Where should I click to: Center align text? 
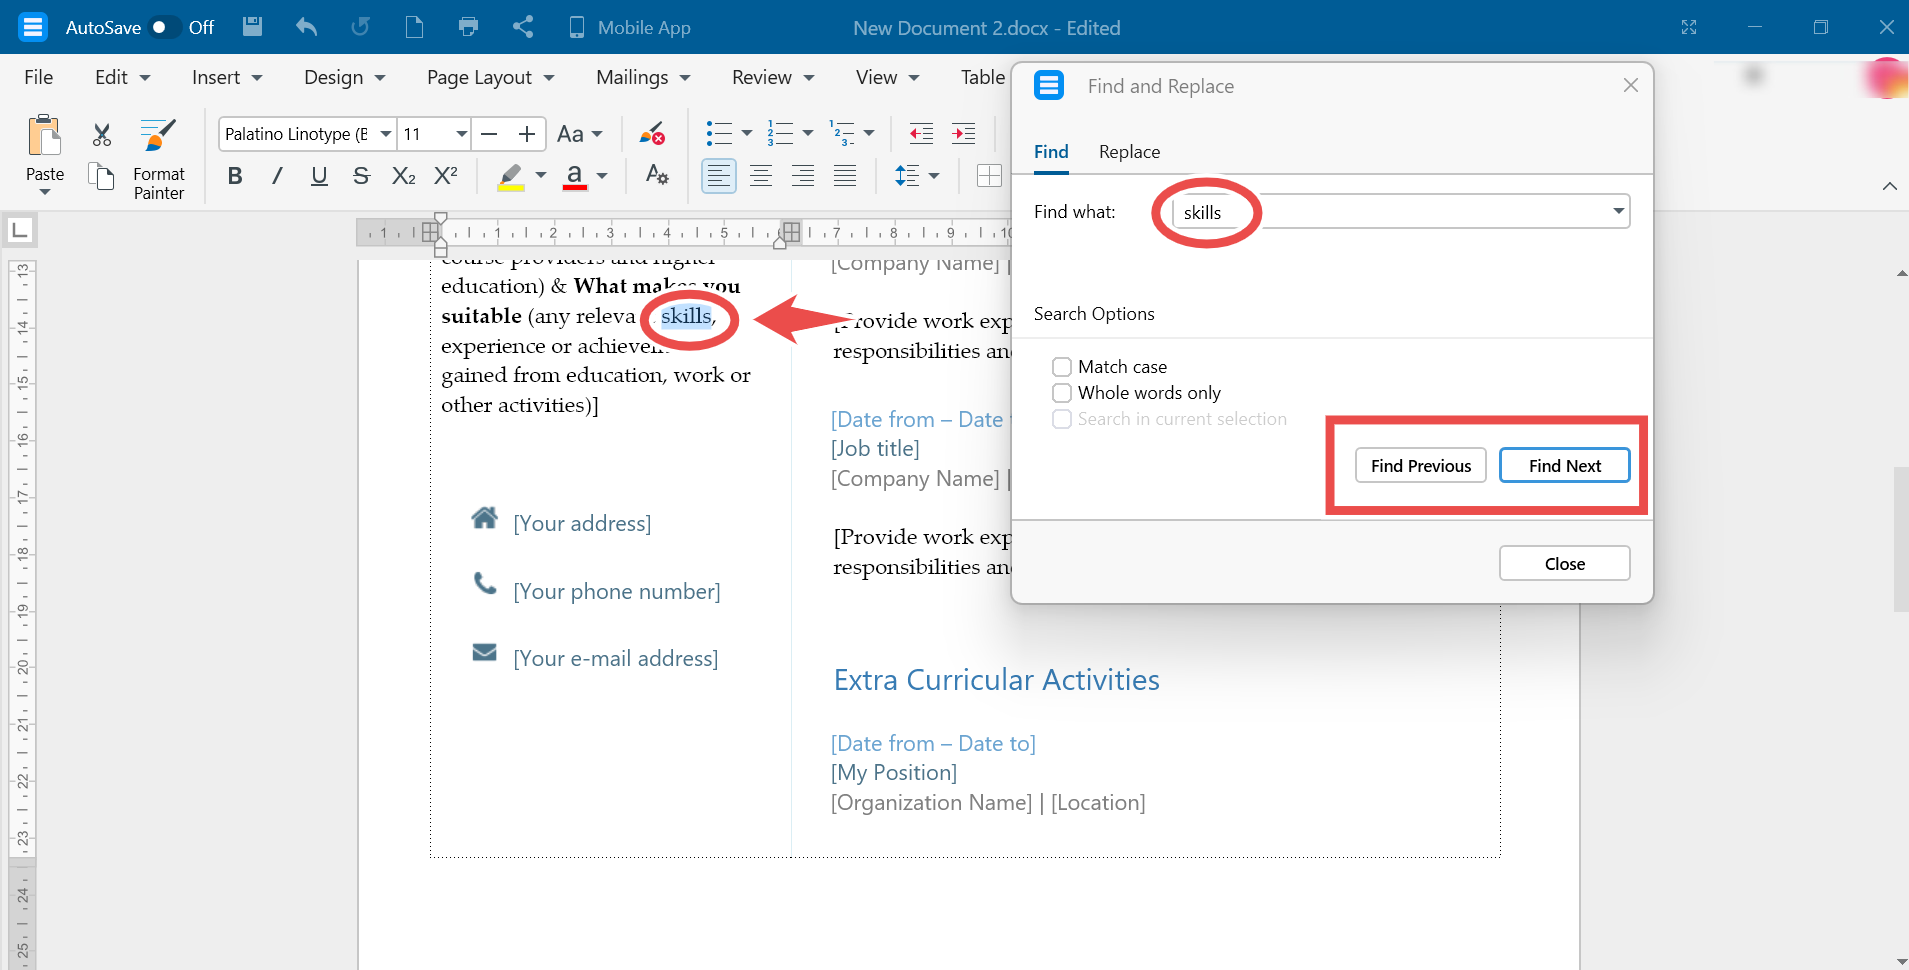[x=761, y=176]
